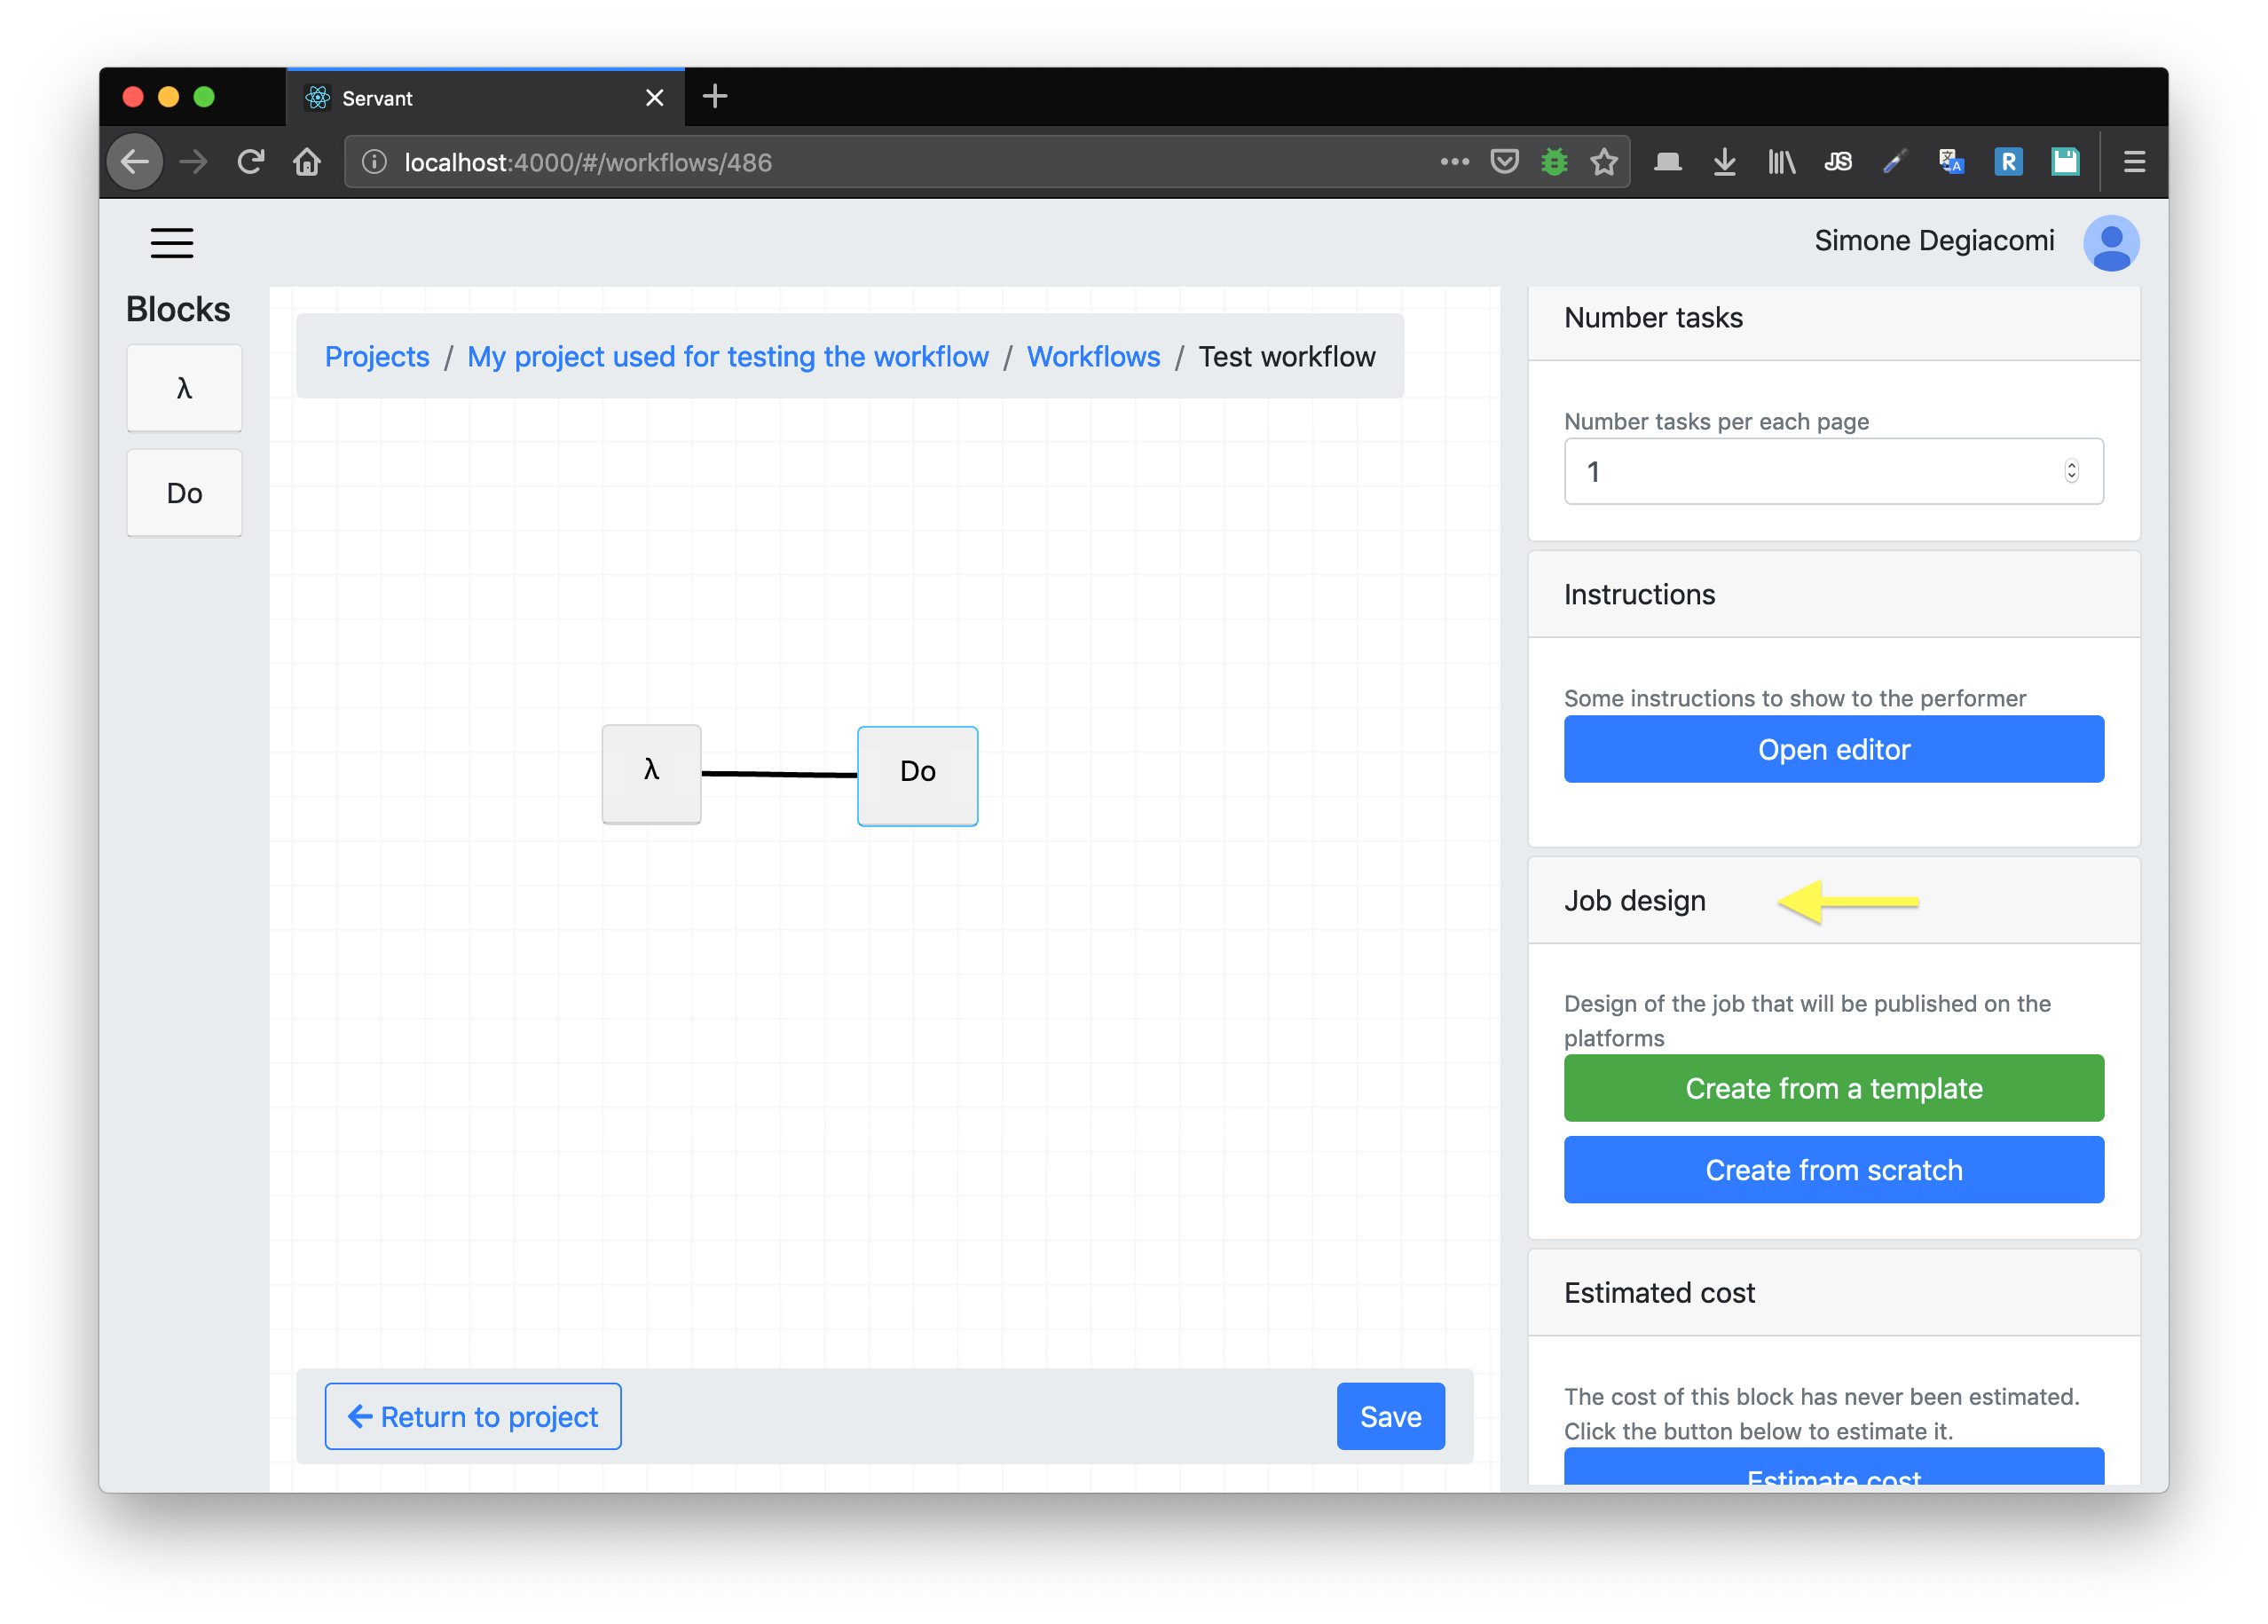The image size is (2268, 1624).
Task: Click Create from a template button
Action: (1833, 1088)
